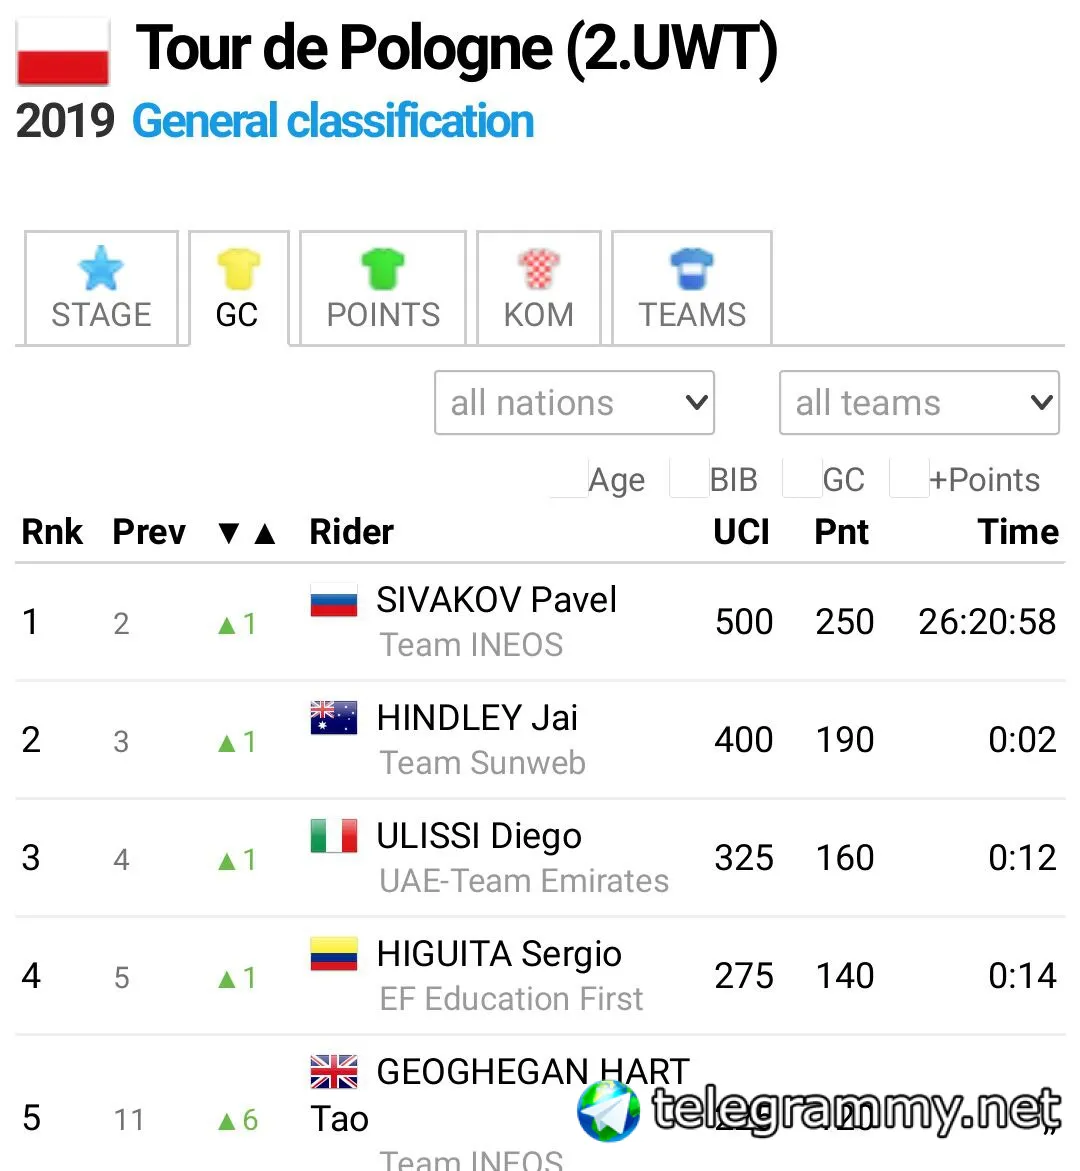Image resolution: width=1080 pixels, height=1171 pixels.
Task: Click the polka-dot KOM jersey icon
Action: coord(539,268)
